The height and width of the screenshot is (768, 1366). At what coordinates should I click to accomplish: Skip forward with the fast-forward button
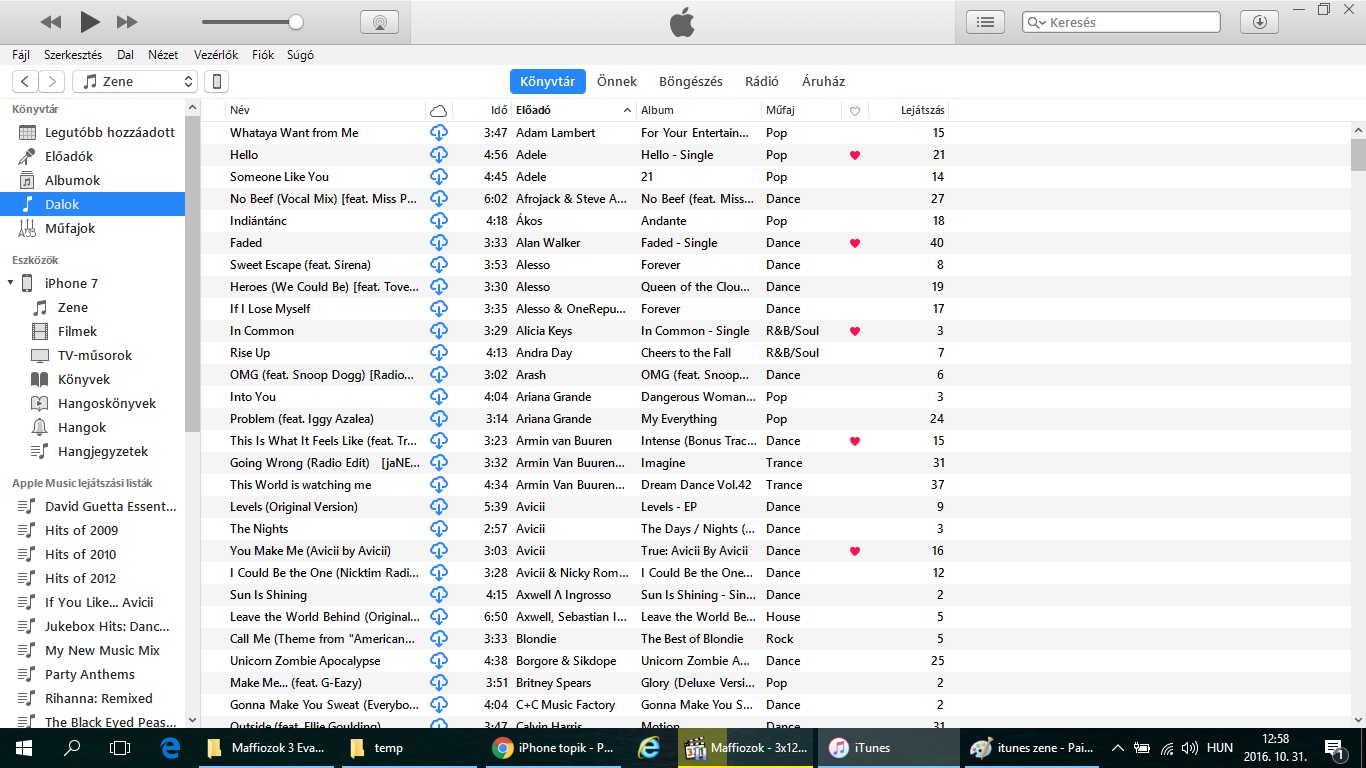[127, 22]
